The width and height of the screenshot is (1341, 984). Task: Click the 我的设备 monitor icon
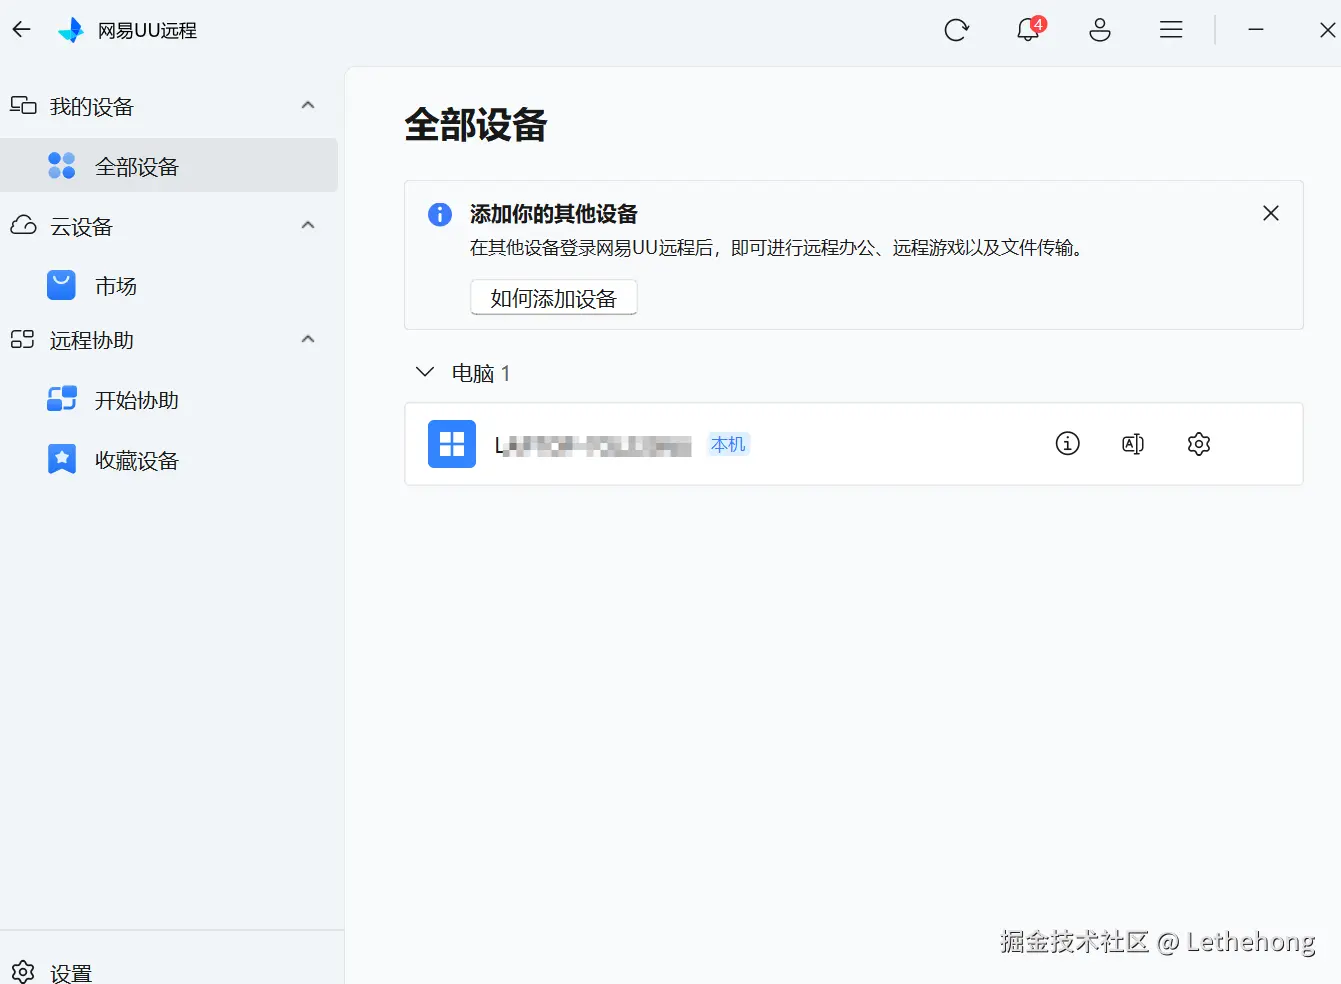(23, 105)
